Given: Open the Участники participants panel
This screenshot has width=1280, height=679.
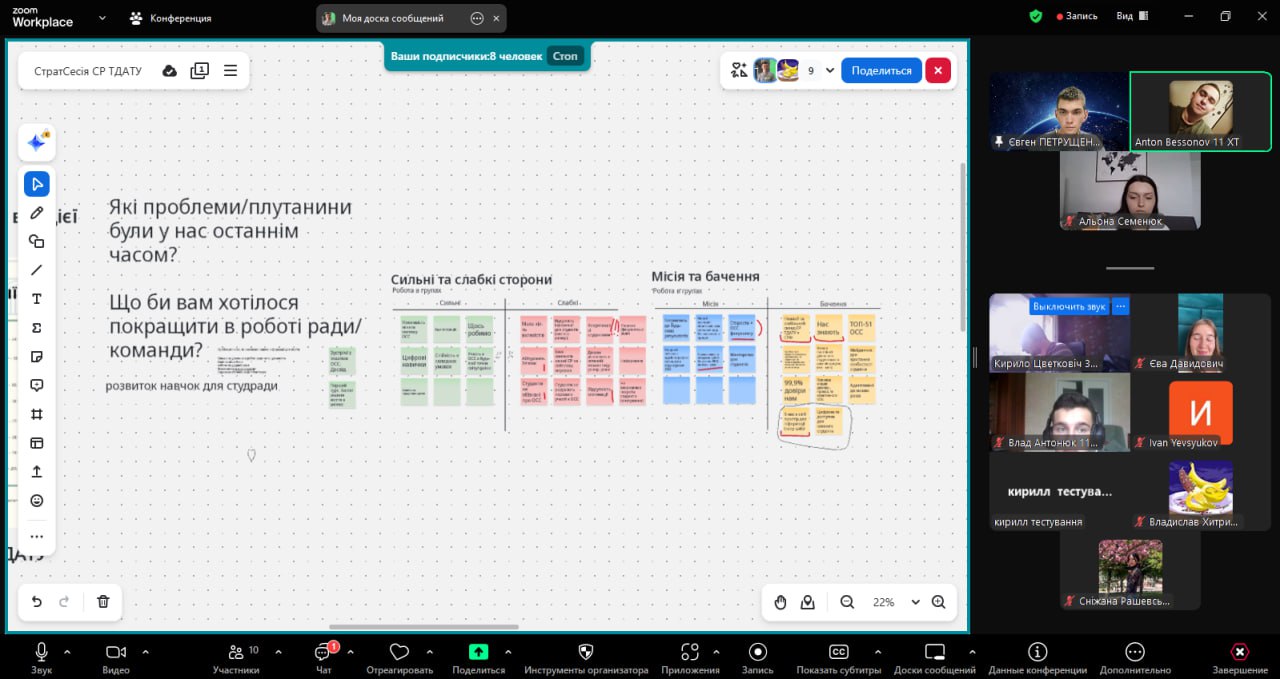Looking at the screenshot, I should pos(236,658).
